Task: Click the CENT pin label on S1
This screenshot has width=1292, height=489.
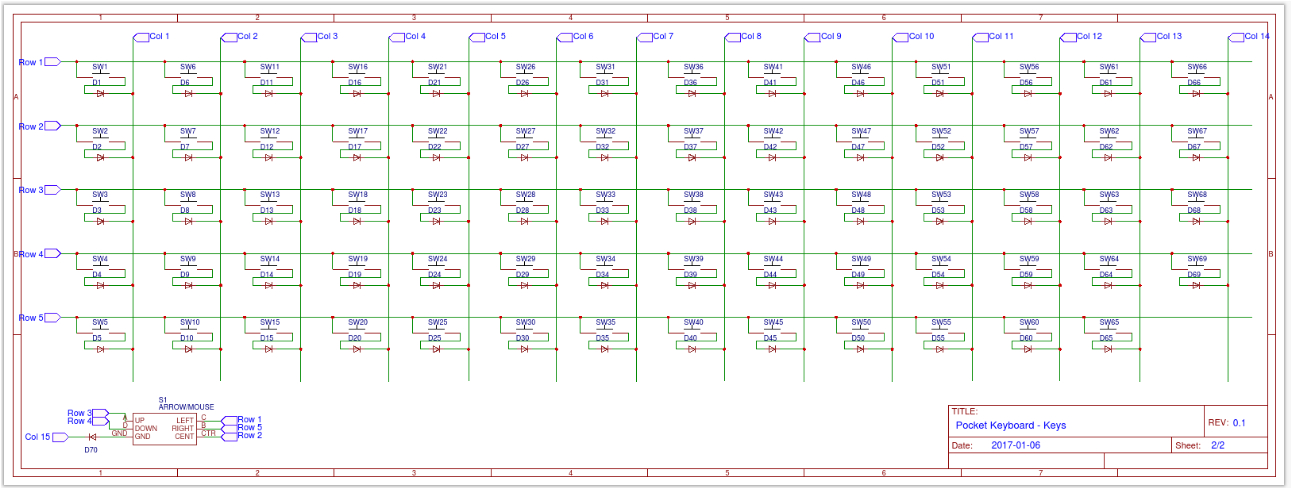Action: click(x=184, y=436)
